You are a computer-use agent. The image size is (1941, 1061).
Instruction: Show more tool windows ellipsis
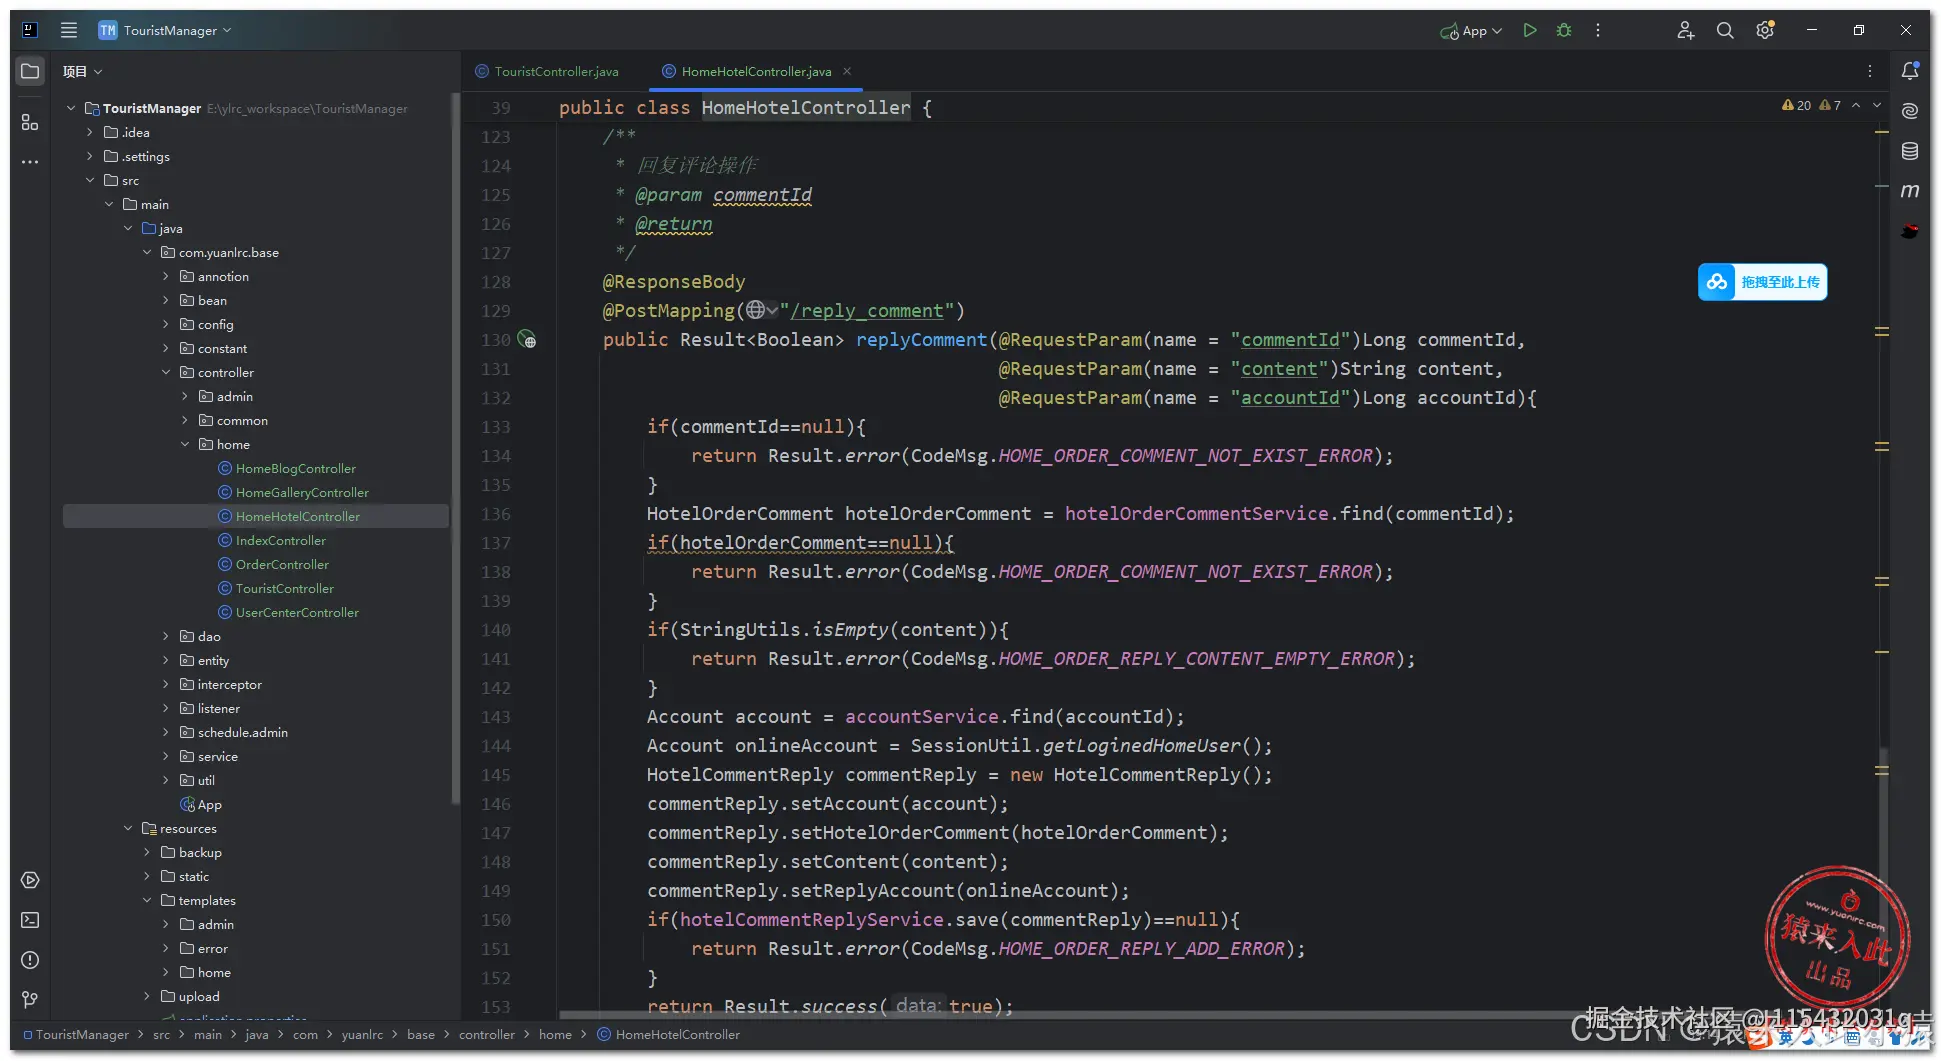coord(30,162)
